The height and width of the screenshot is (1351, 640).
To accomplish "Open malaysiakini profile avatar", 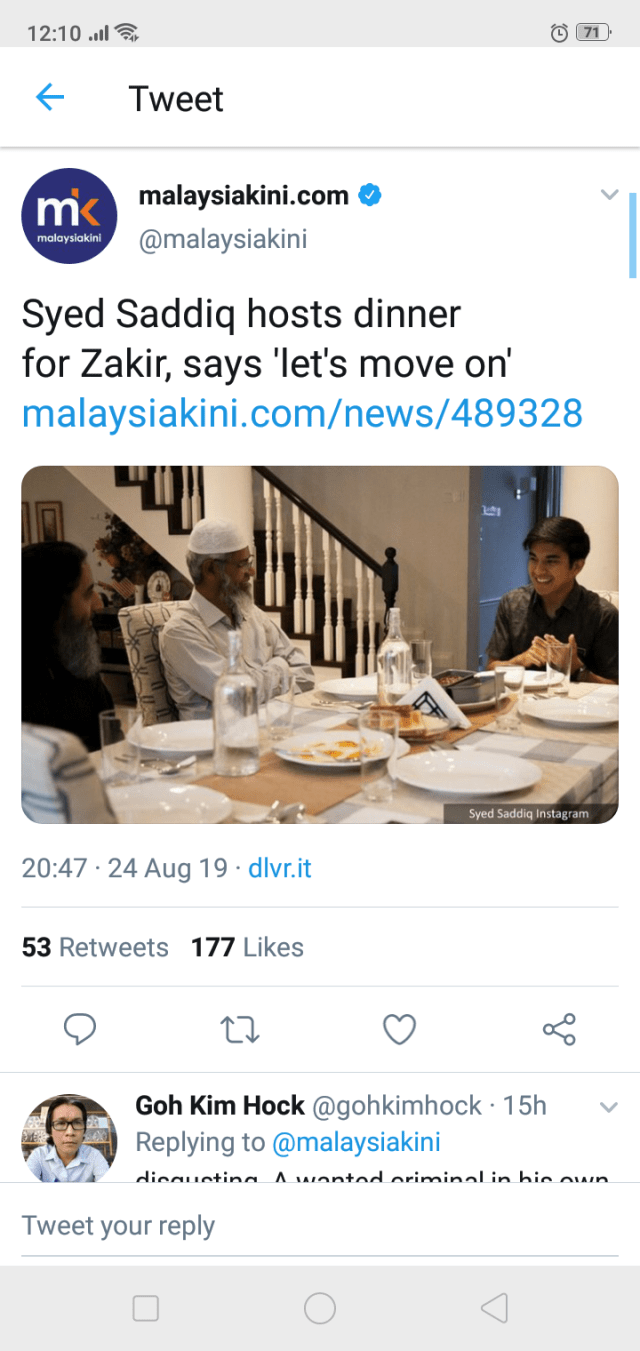I will [x=69, y=216].
